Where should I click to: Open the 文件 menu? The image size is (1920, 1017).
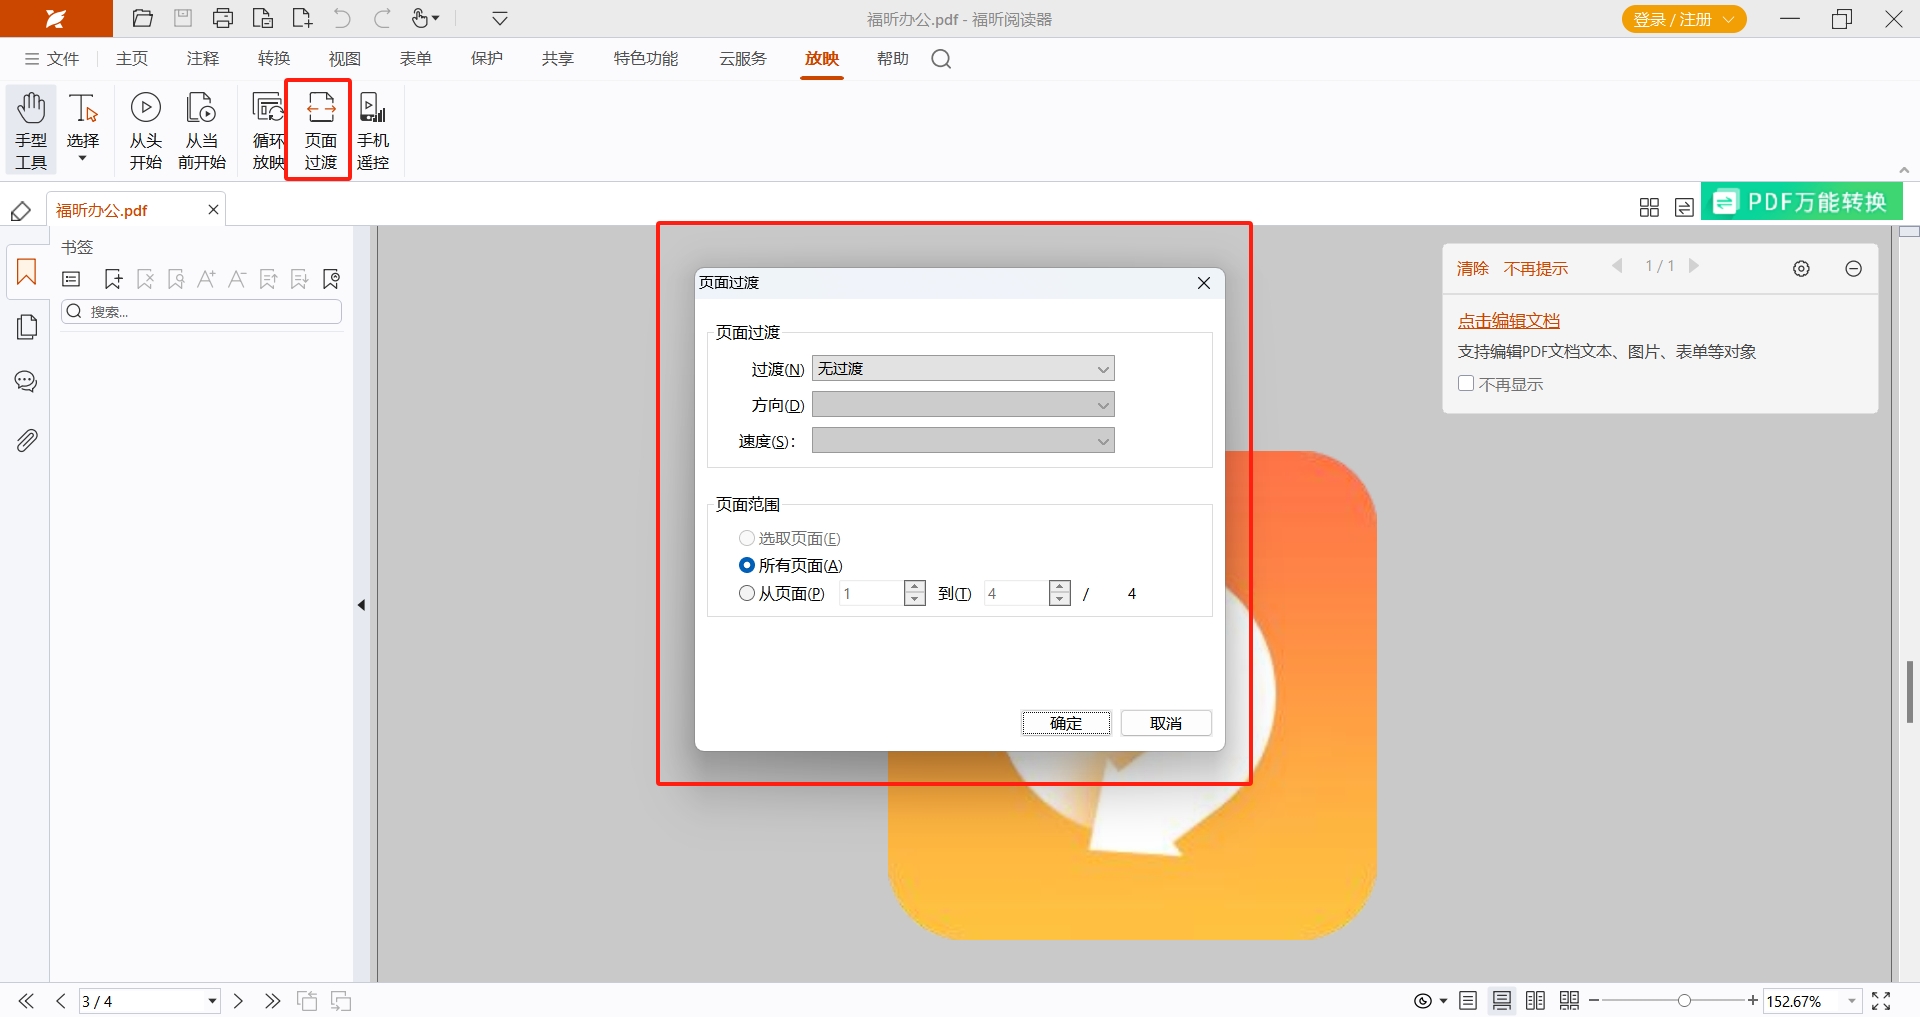pos(52,59)
